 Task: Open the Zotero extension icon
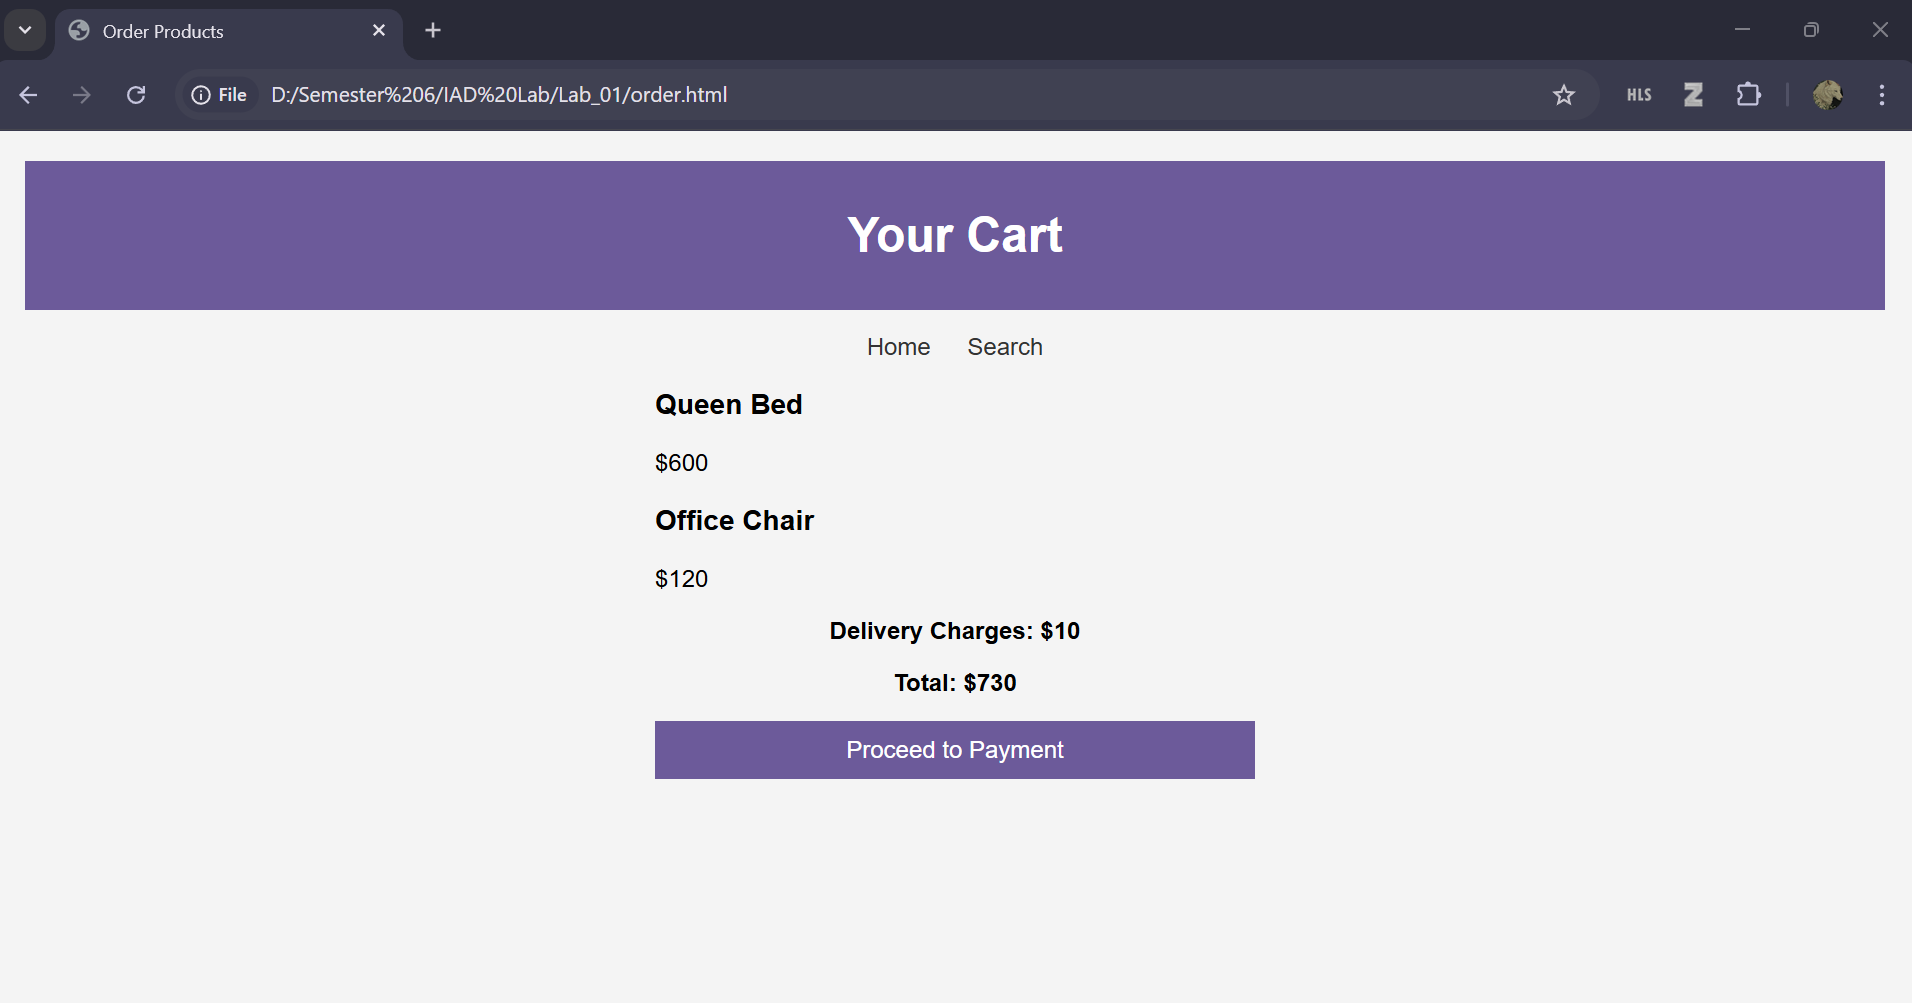coord(1693,95)
